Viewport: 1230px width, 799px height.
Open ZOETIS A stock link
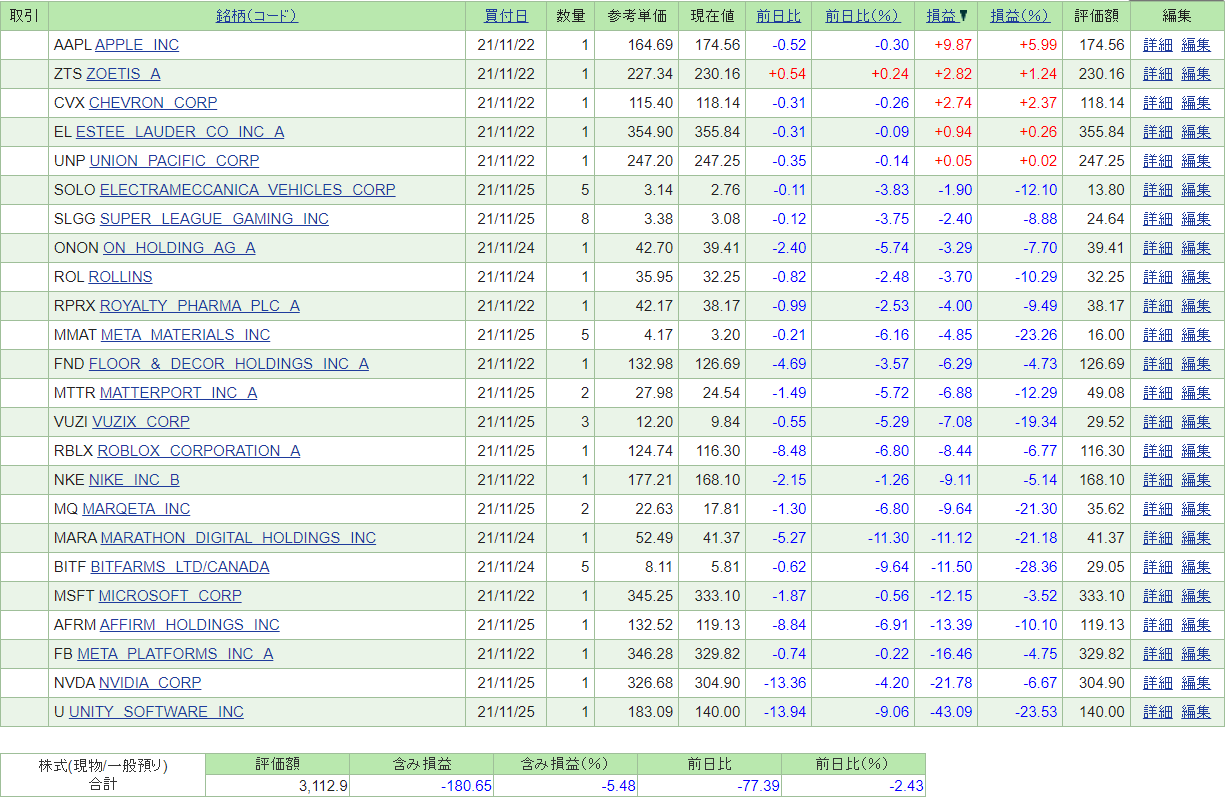coord(123,74)
